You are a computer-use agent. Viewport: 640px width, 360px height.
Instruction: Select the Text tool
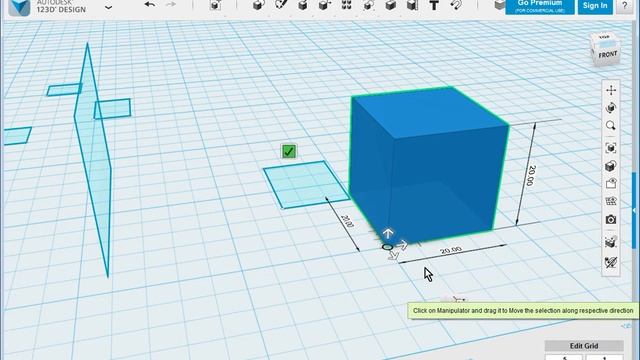tap(434, 5)
